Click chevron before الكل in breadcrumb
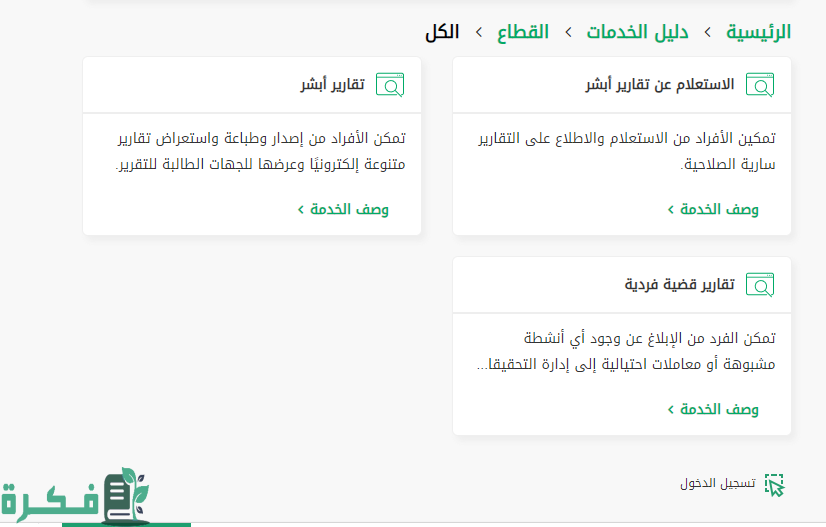Screen dimensions: 826x527 click(479, 33)
